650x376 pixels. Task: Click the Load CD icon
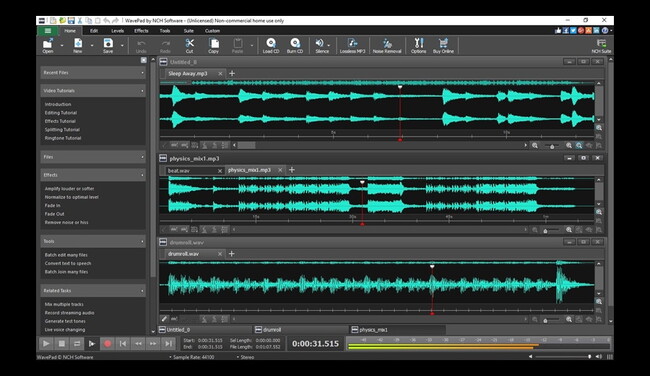(271, 45)
